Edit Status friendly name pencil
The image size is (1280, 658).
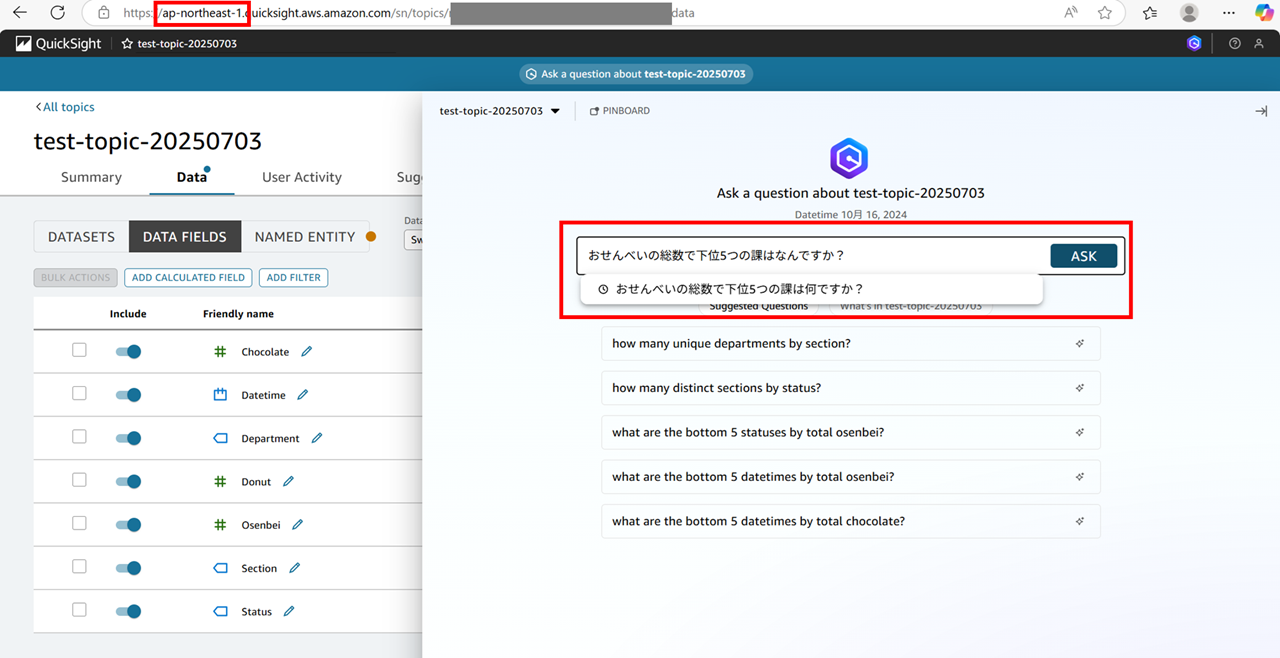point(289,611)
